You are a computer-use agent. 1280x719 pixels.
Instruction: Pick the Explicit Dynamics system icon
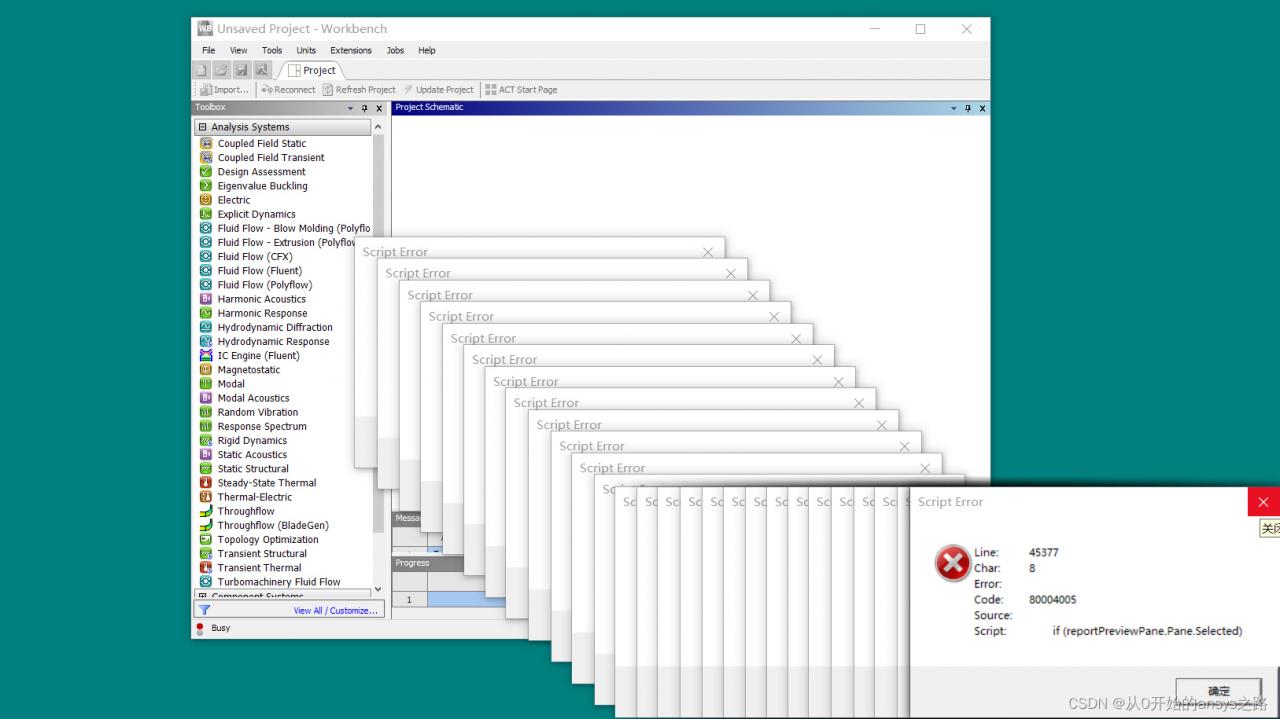point(206,214)
